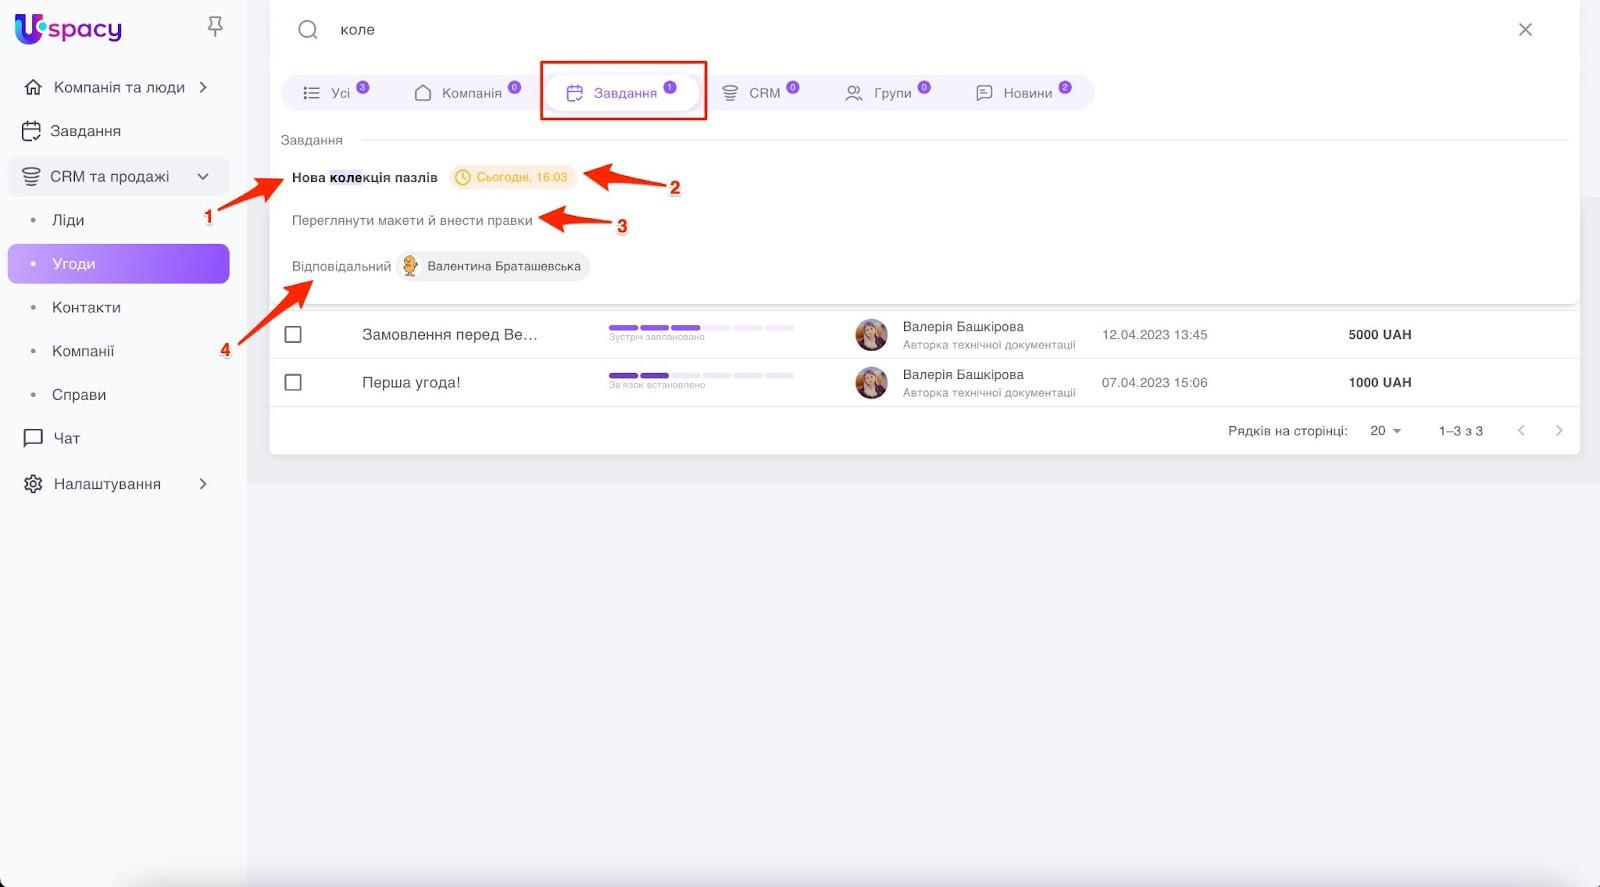1600x887 pixels.
Task: Expand Налаштування section chevron
Action: pyautogui.click(x=203, y=484)
